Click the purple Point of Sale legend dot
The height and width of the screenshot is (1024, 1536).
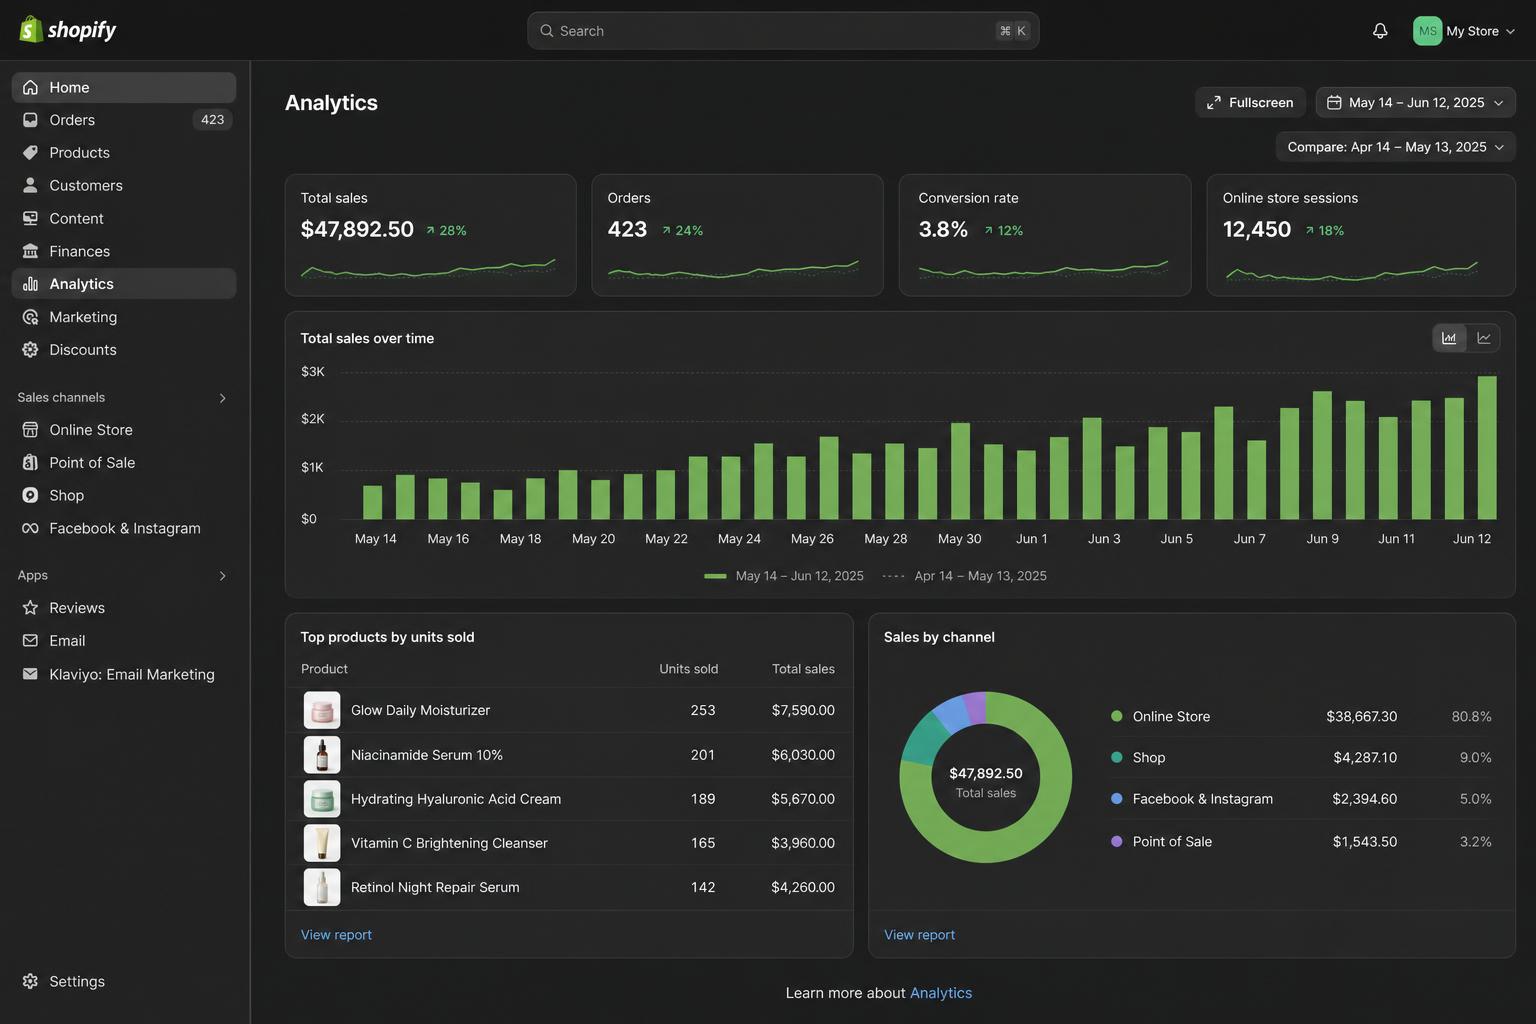[1117, 841]
